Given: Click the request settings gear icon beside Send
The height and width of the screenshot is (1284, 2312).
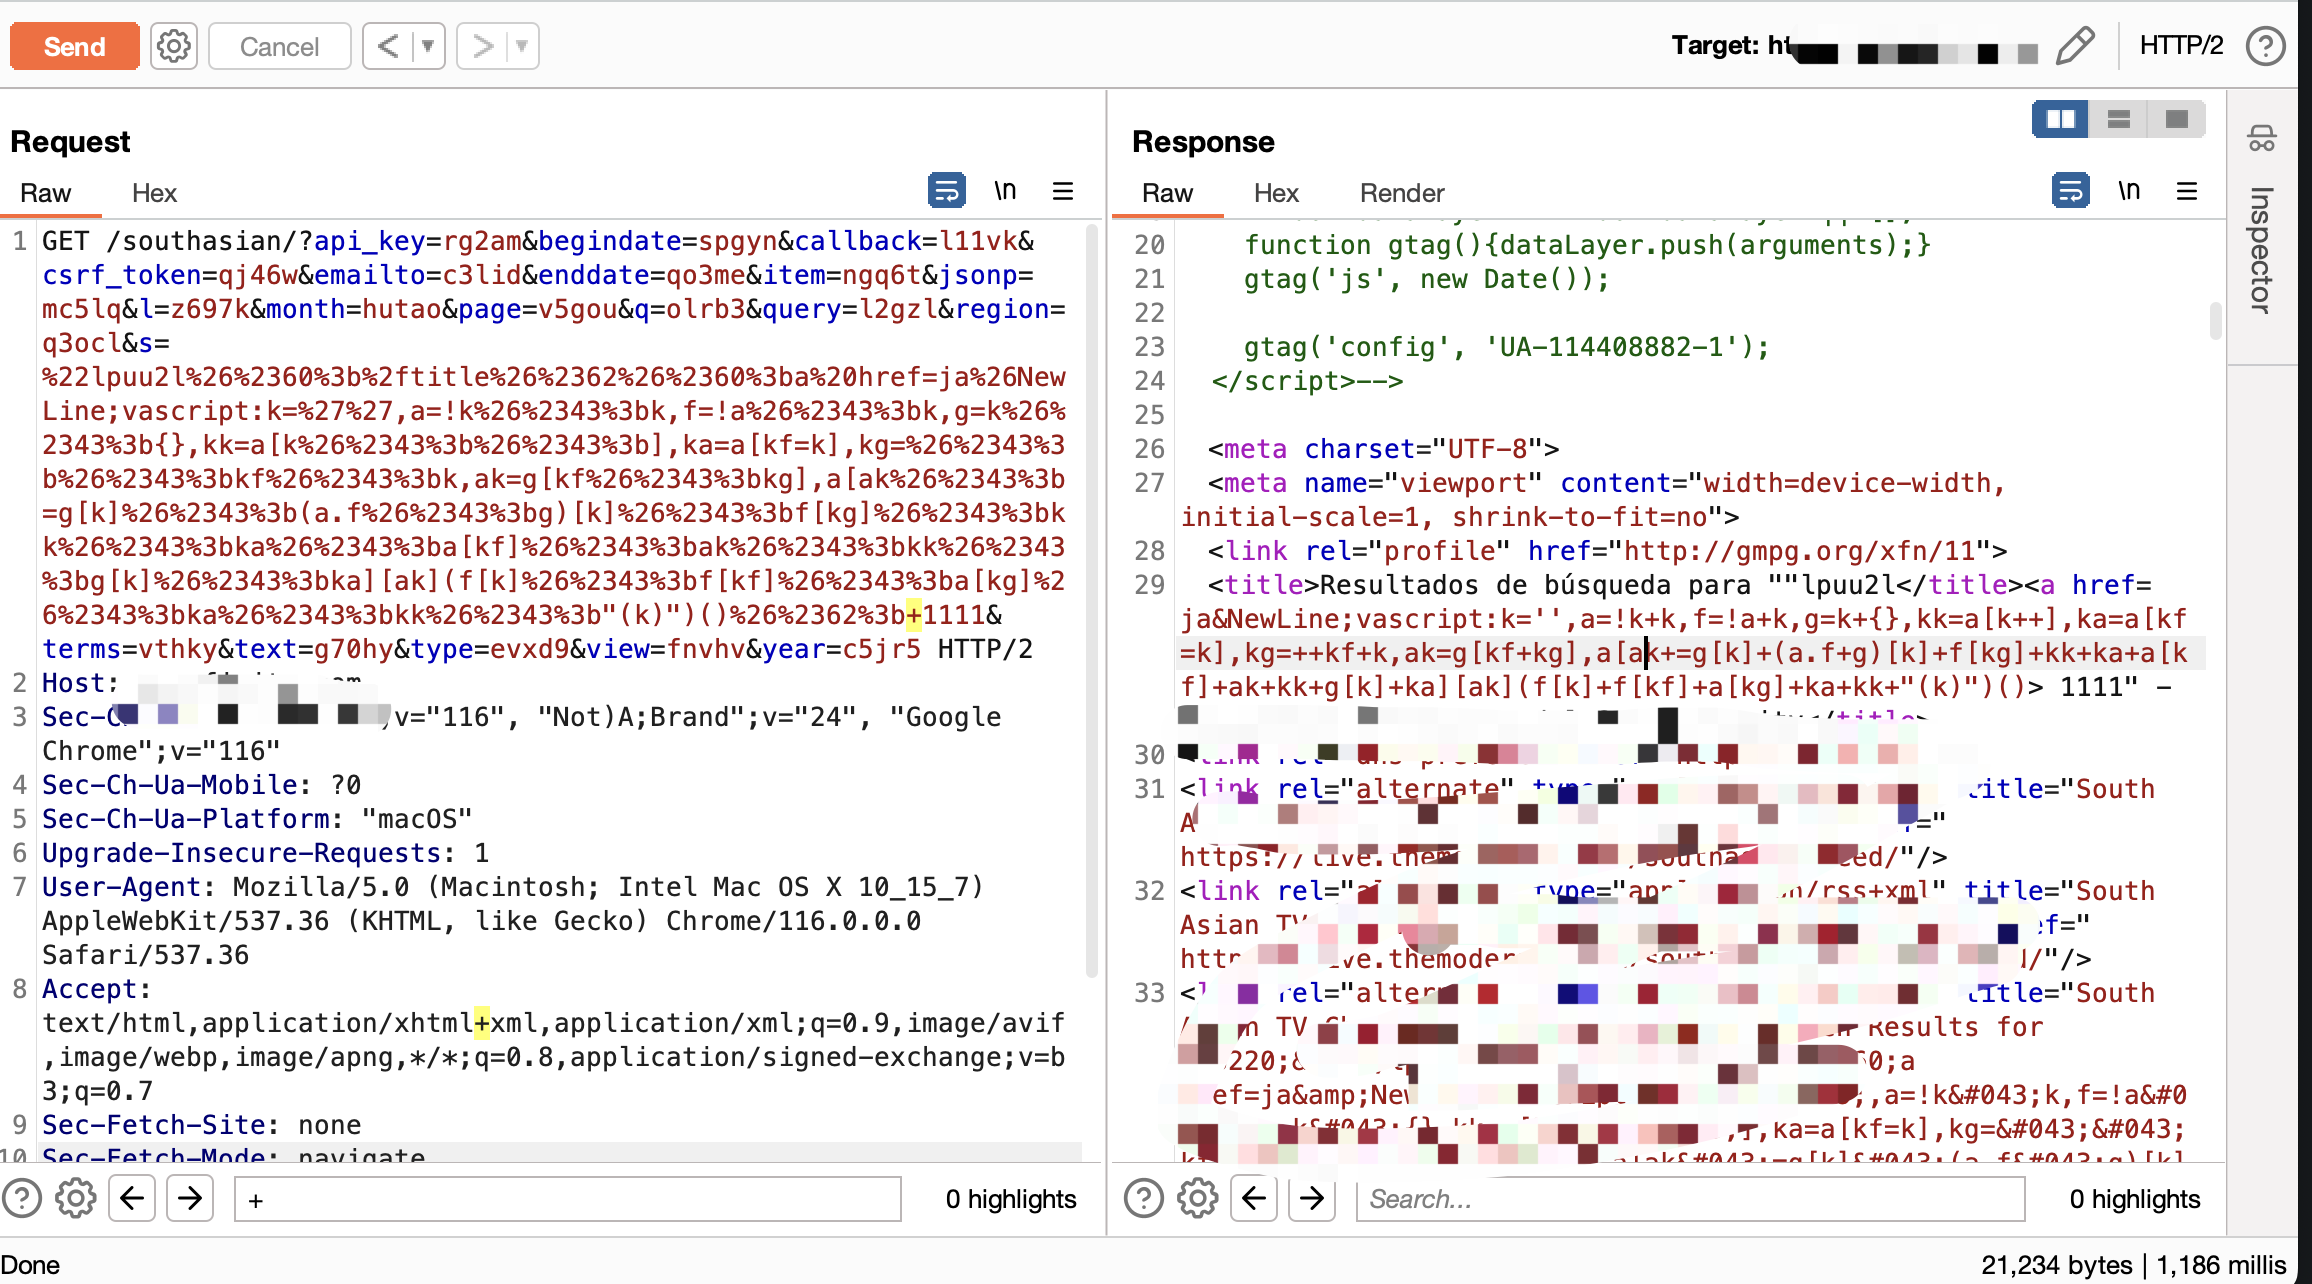Looking at the screenshot, I should (x=174, y=46).
